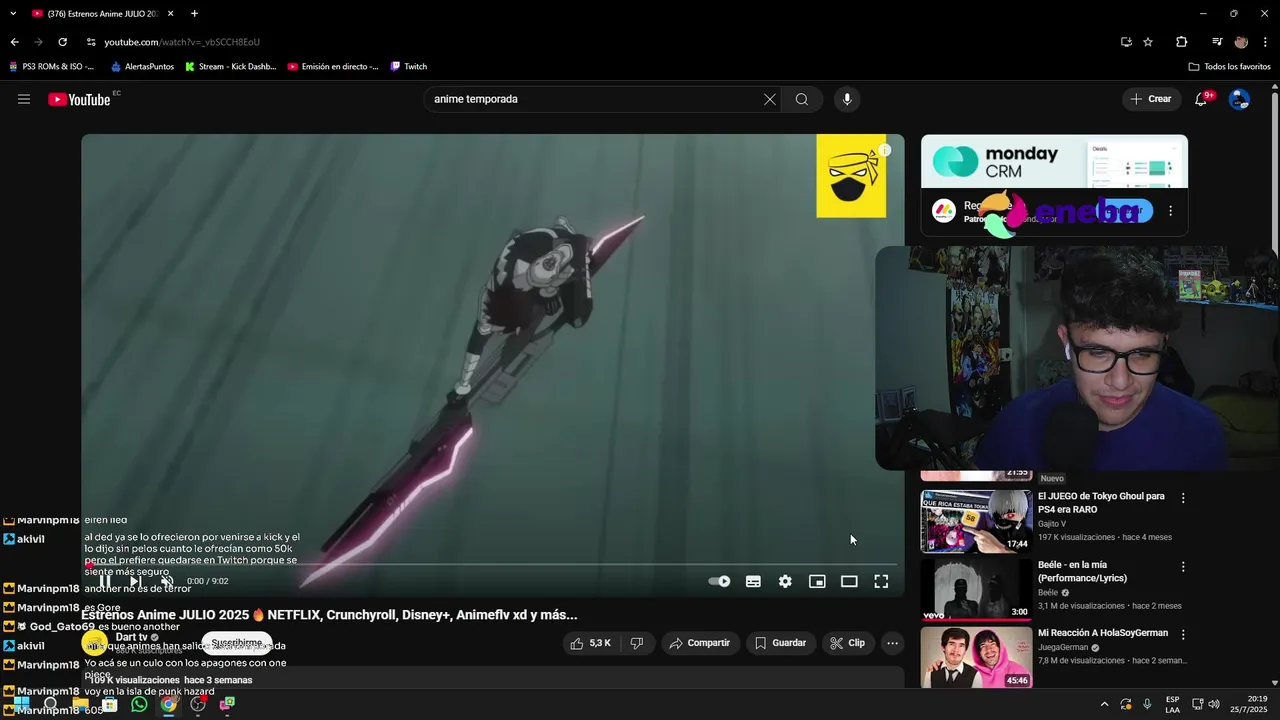Screen dimensions: 1280x720
Task: Like the video with 5,3 K likes
Action: pyautogui.click(x=590, y=643)
